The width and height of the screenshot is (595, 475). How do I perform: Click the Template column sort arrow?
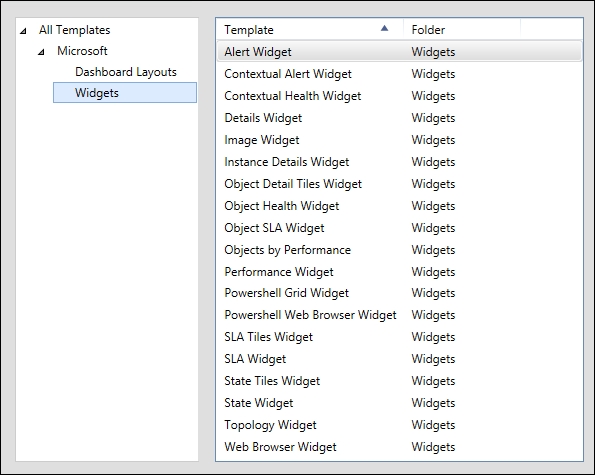tap(384, 28)
